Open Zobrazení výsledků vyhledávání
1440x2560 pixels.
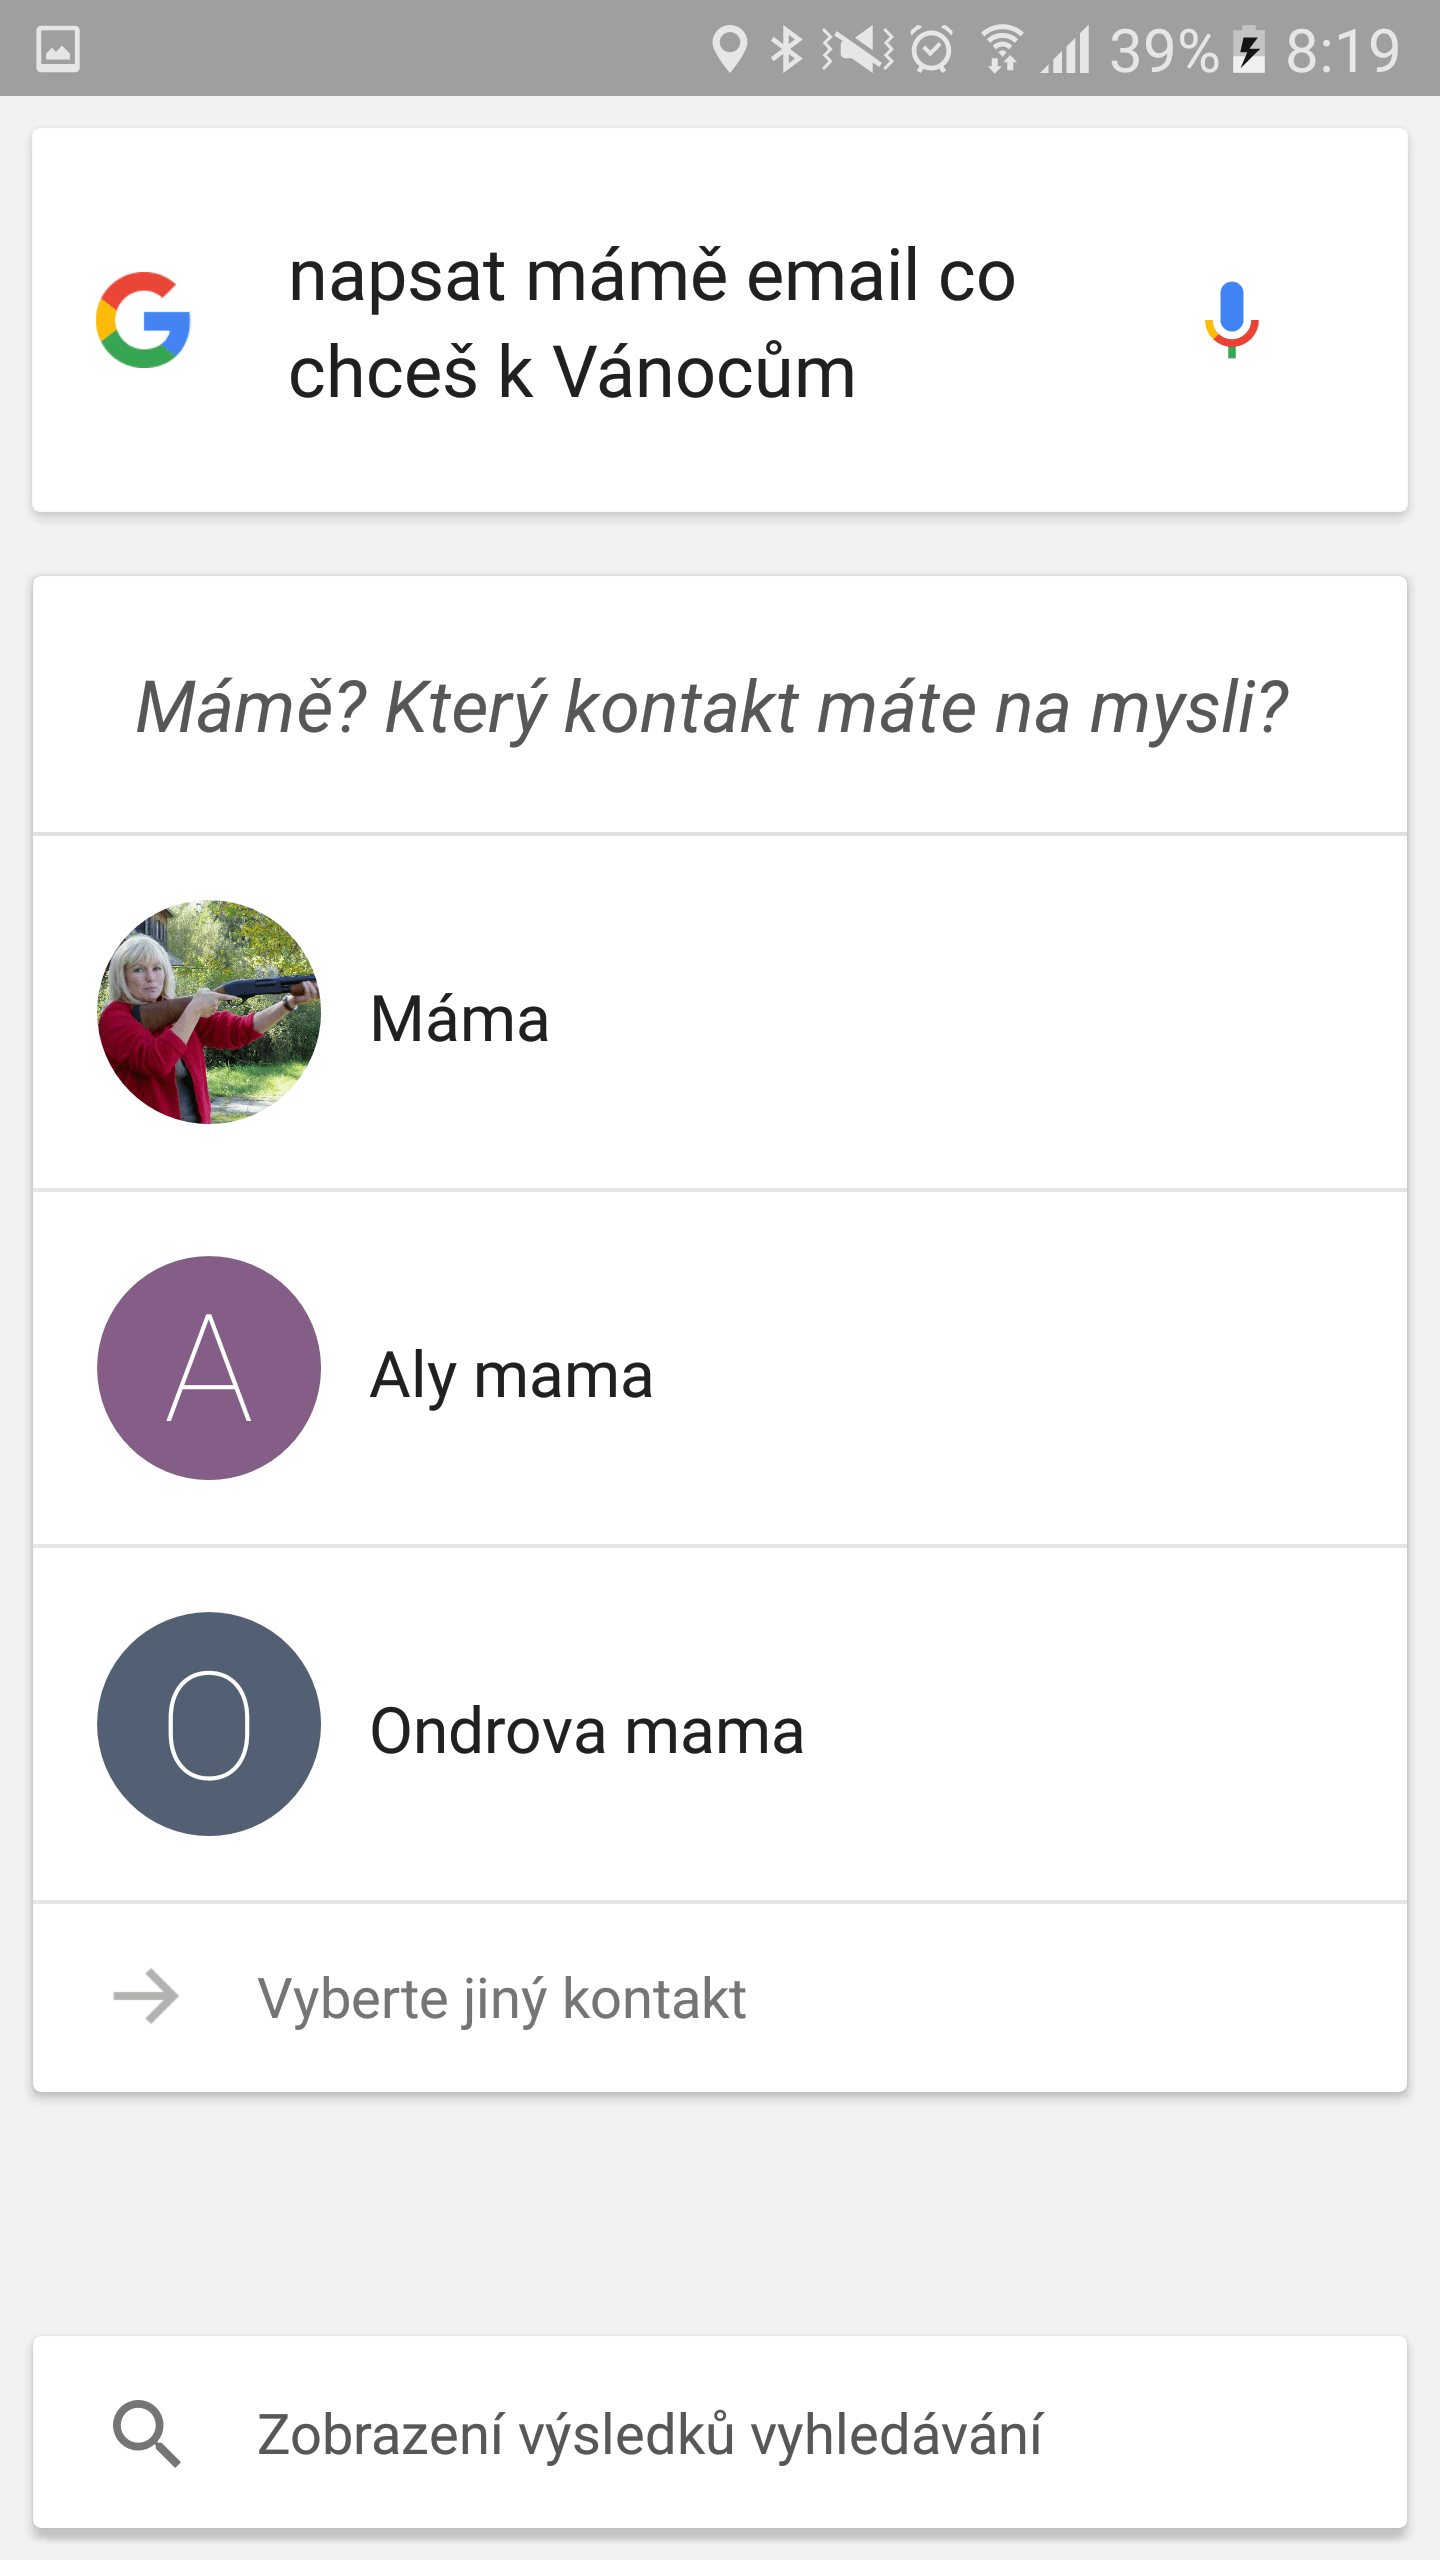[x=650, y=2434]
